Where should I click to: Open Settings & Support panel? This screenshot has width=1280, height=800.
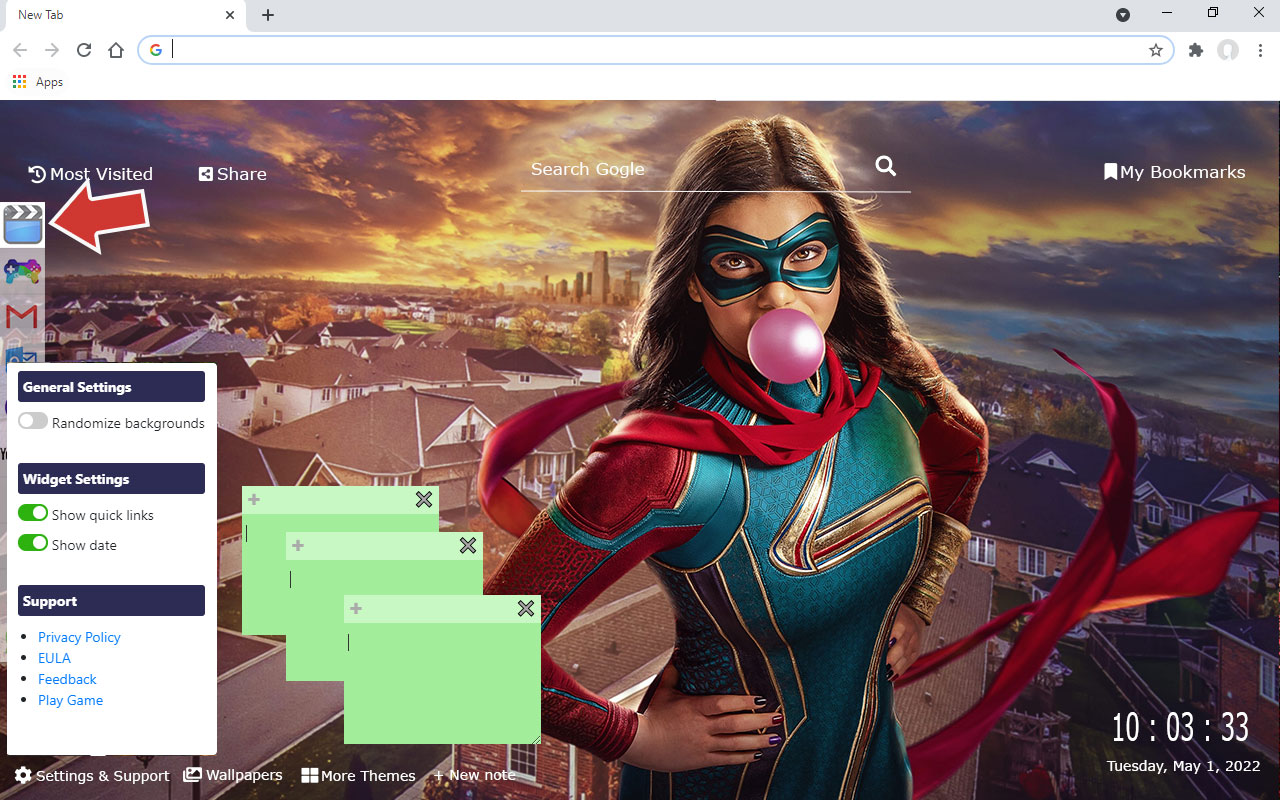tap(92, 776)
